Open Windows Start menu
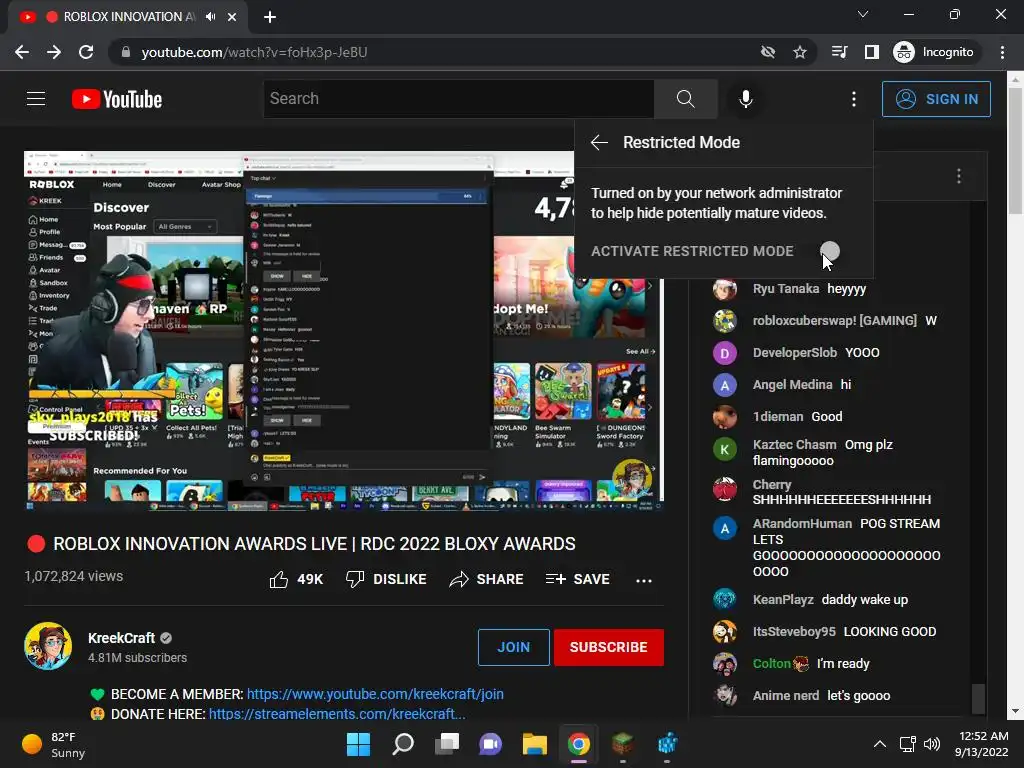 pos(359,744)
